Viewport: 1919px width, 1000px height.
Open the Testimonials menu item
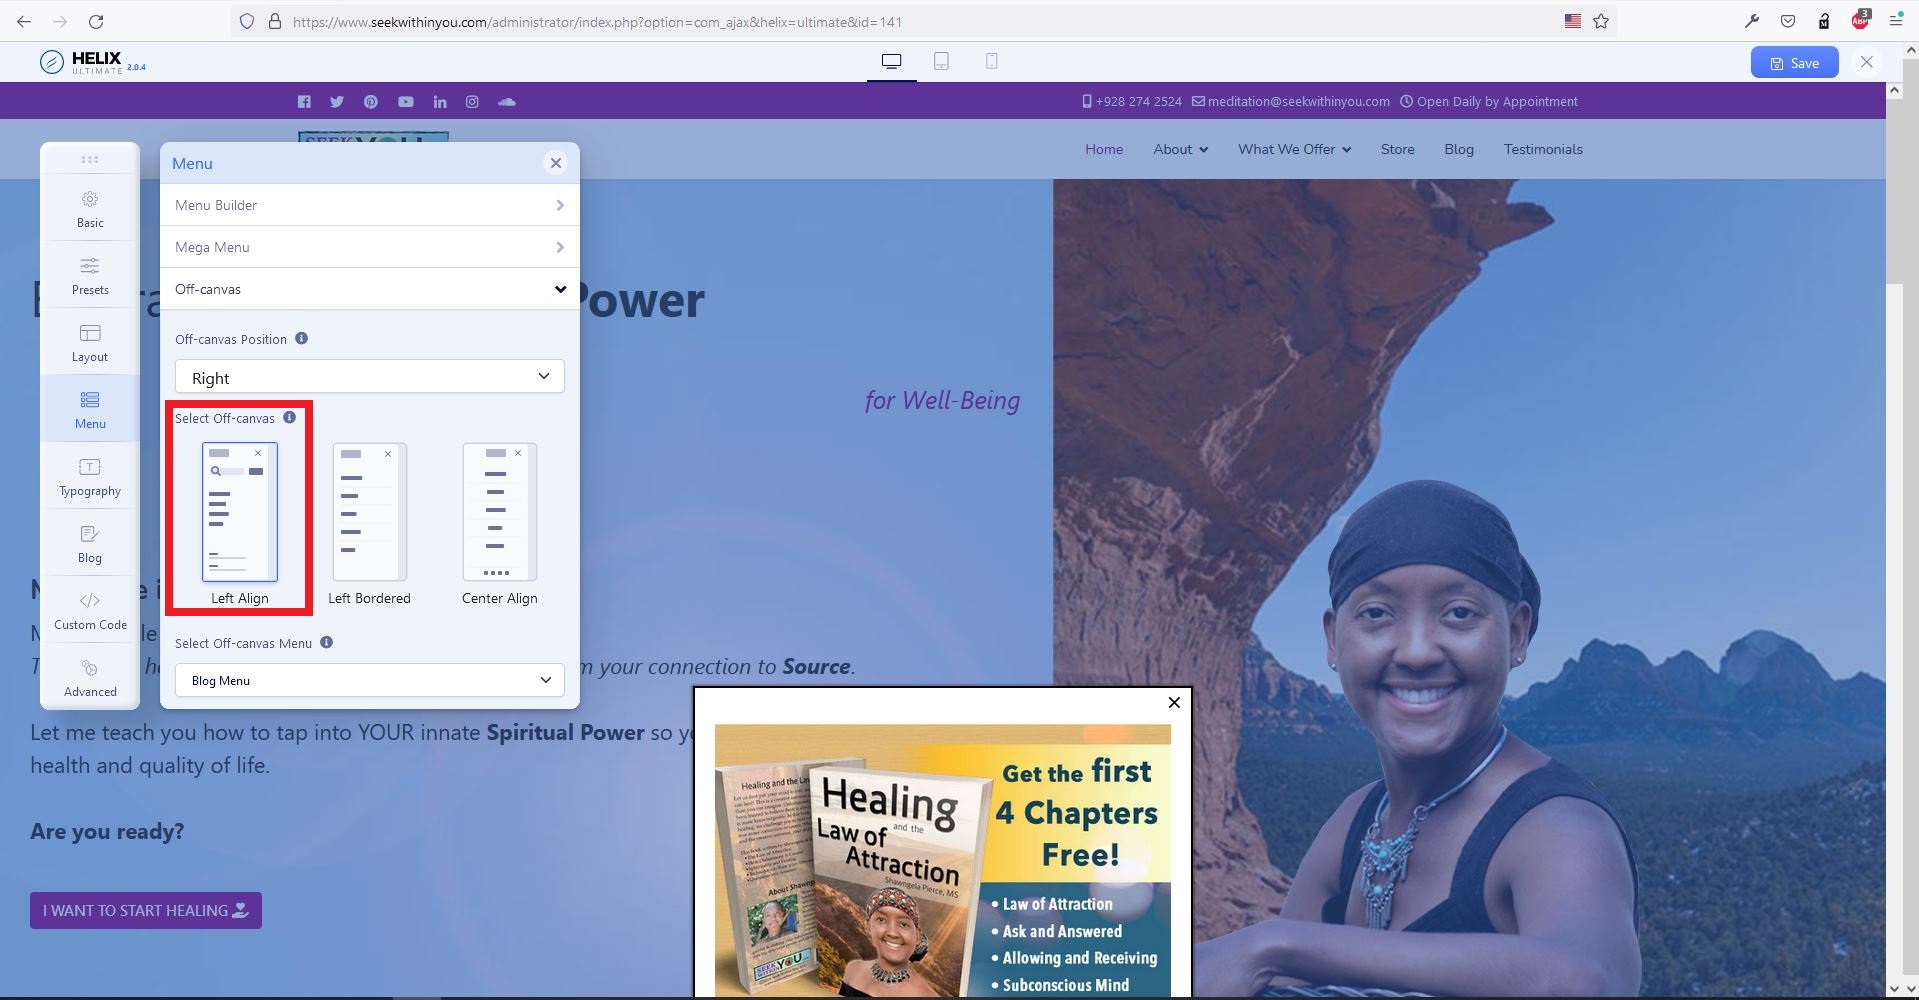pos(1542,149)
